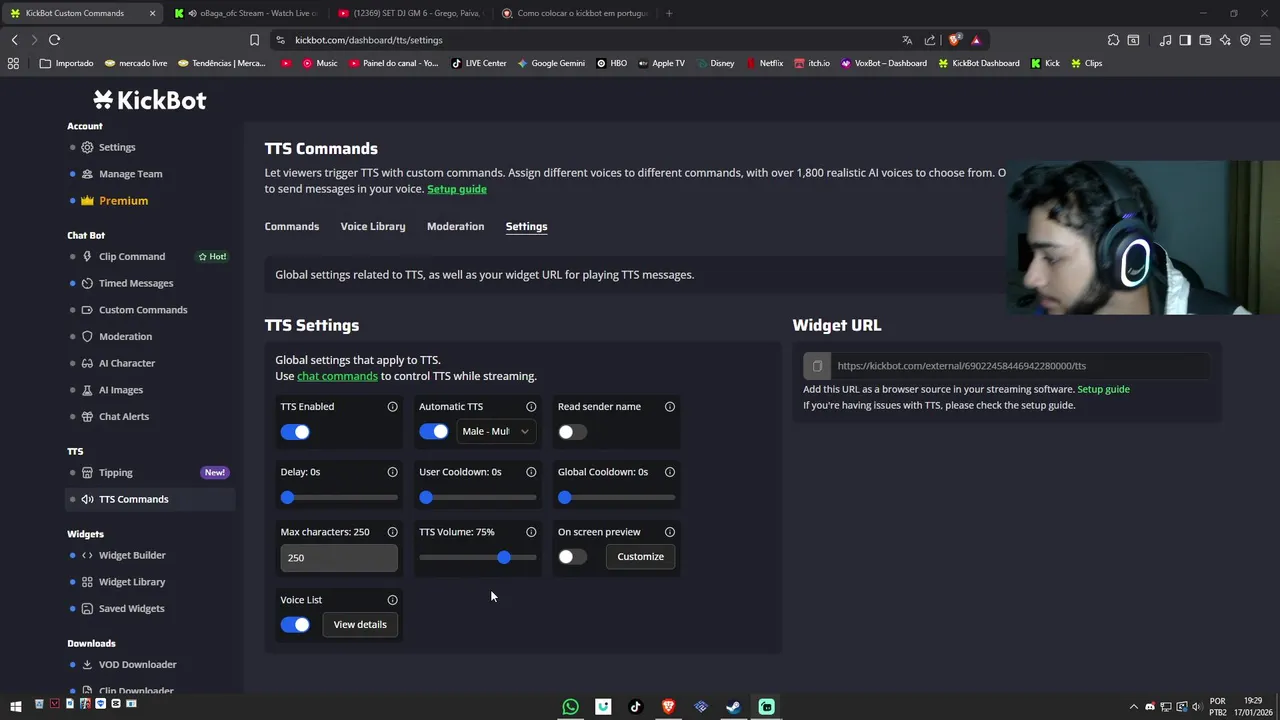Show info for TTS Volume
Screen dimensions: 1280x720
531,532
